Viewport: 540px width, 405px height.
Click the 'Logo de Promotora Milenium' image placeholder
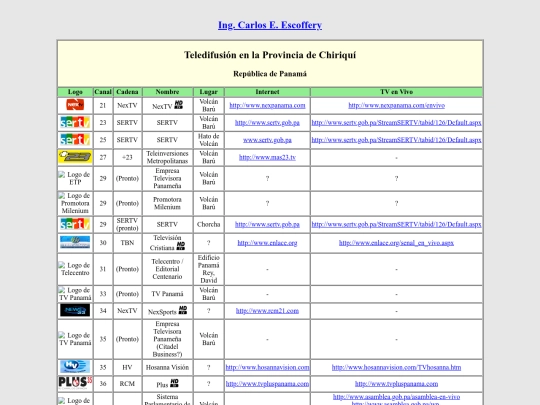75,203
